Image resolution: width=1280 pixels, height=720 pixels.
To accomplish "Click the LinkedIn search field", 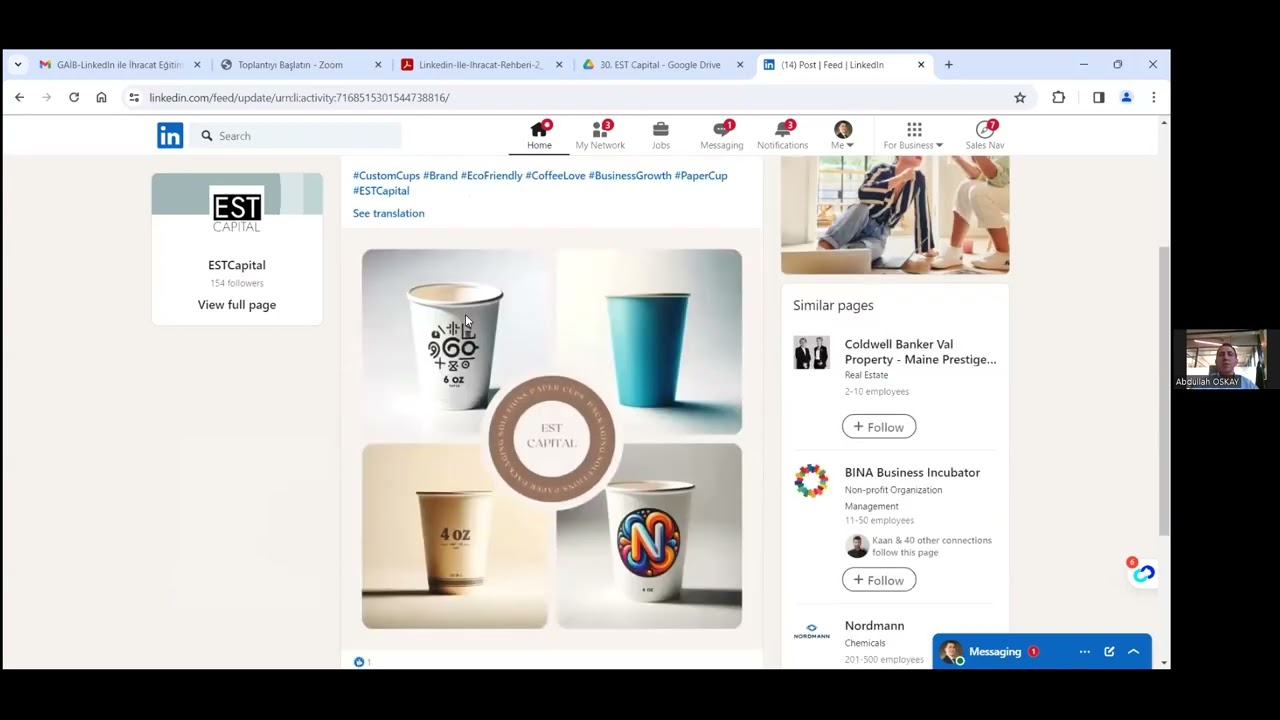I will pos(296,136).
